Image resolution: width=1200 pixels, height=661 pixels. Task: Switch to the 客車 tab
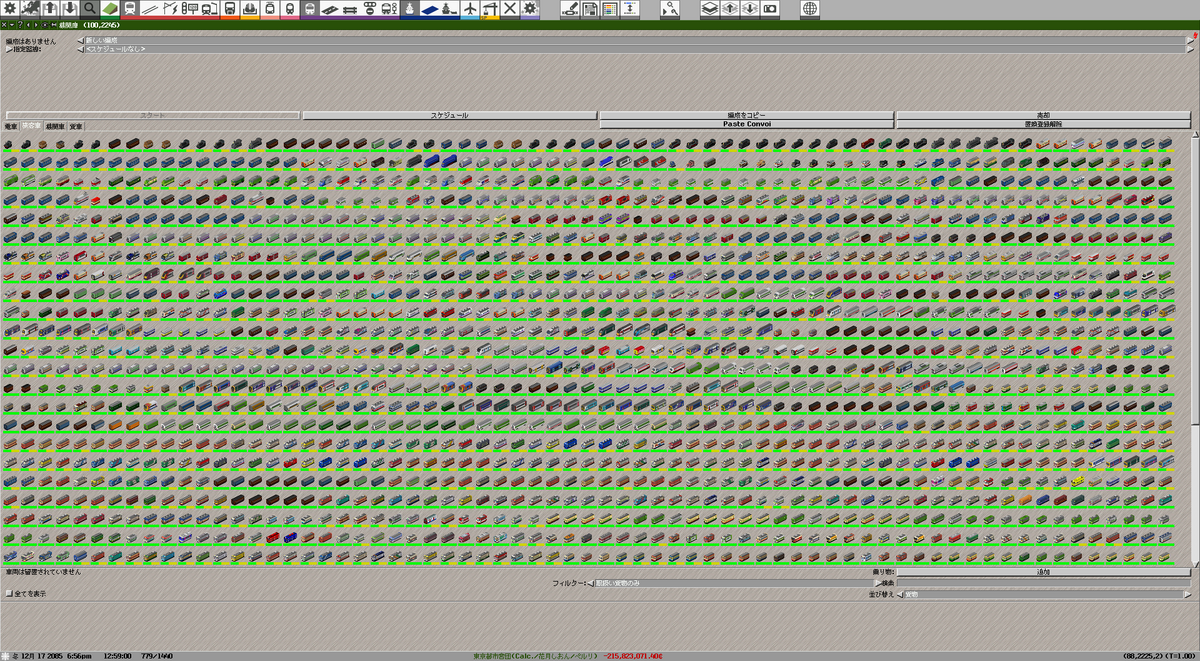click(x=32, y=126)
